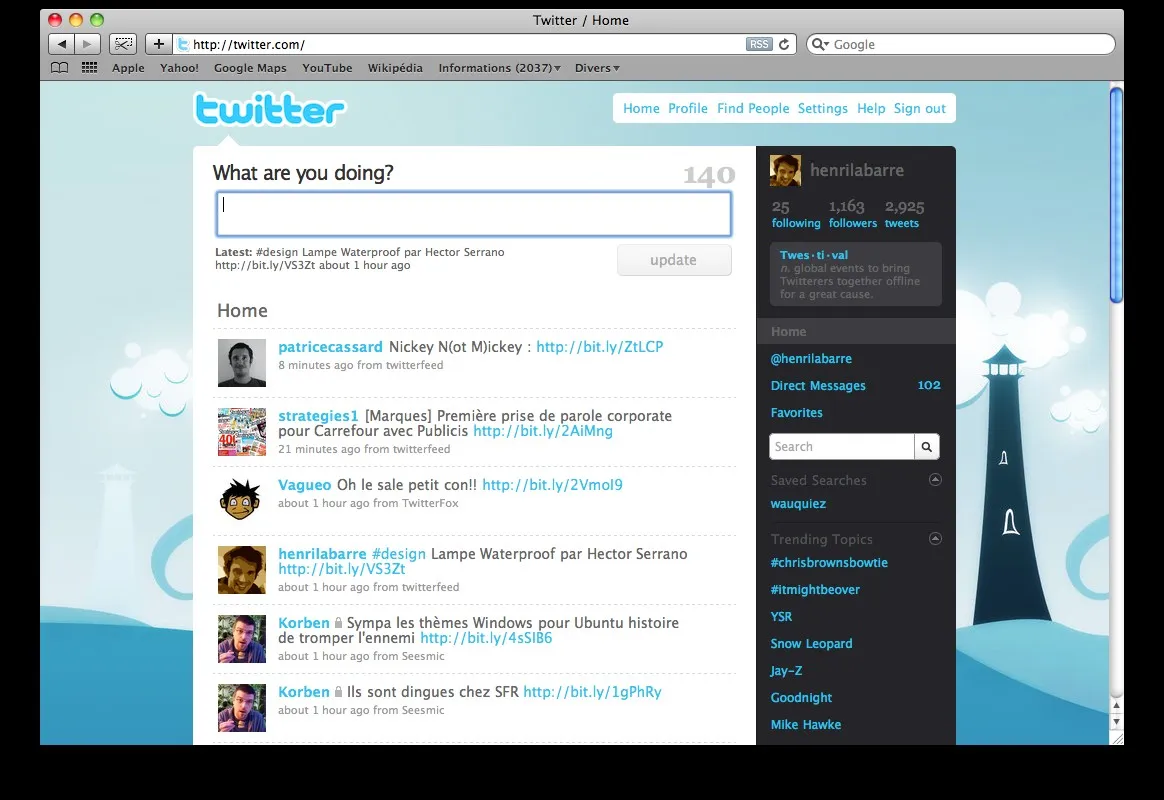Open the wauquiez saved search
Viewport: 1164px width, 800px height.
coord(798,503)
